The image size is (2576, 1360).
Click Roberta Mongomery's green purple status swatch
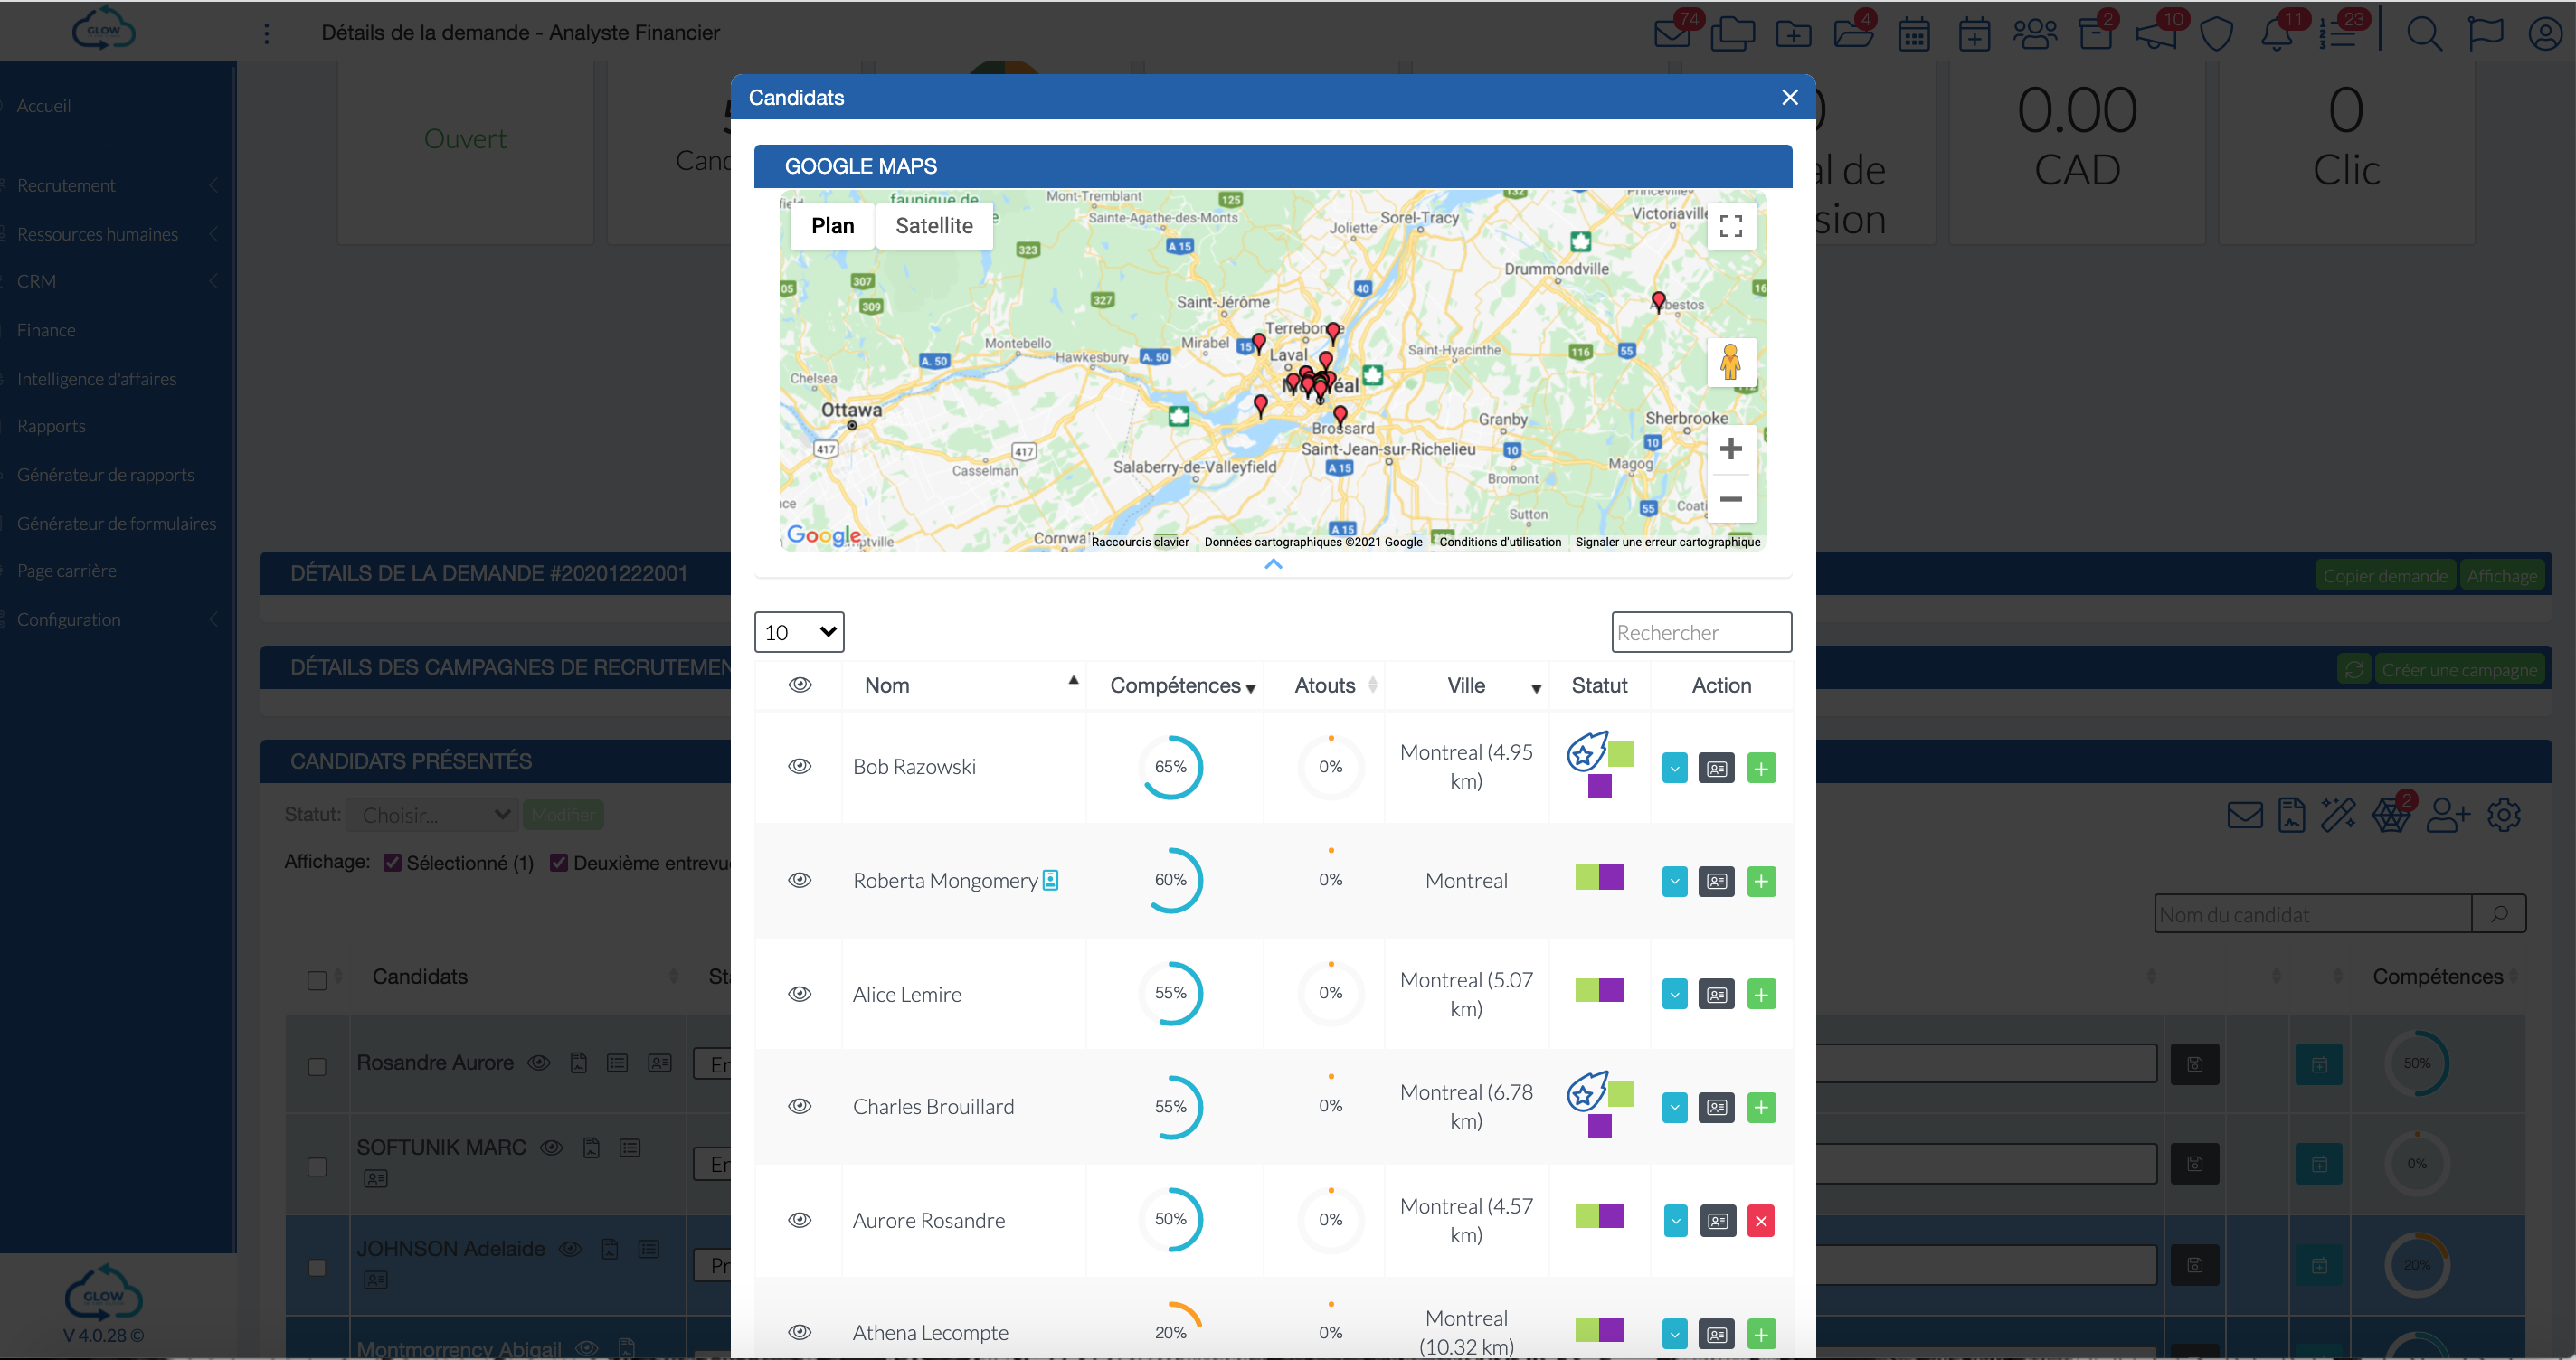1599,878
